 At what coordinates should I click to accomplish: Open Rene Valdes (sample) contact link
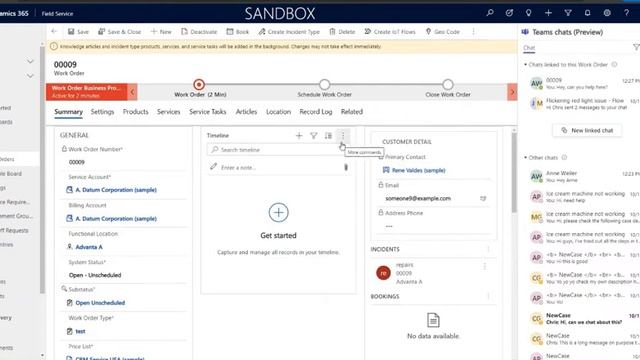[x=418, y=170]
